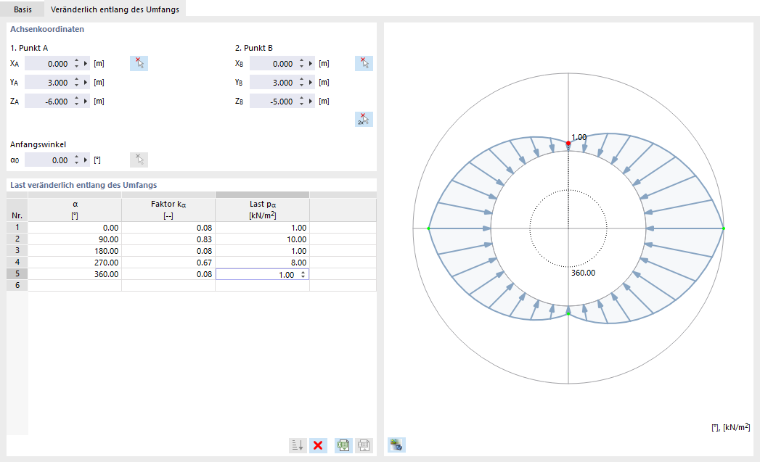Delete row with red X icon
The width and height of the screenshot is (760, 462).
click(x=318, y=445)
